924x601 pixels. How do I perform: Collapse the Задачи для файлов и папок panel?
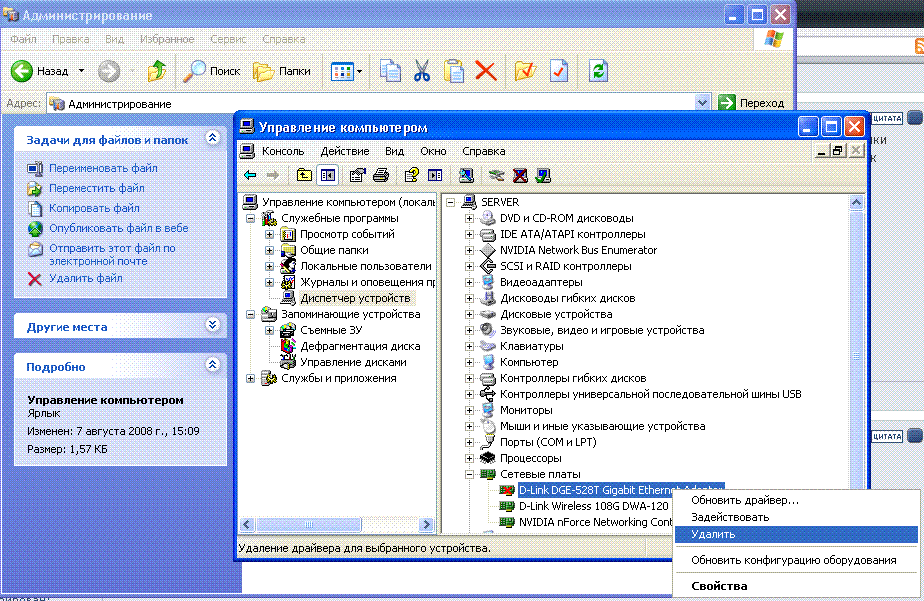pos(213,138)
